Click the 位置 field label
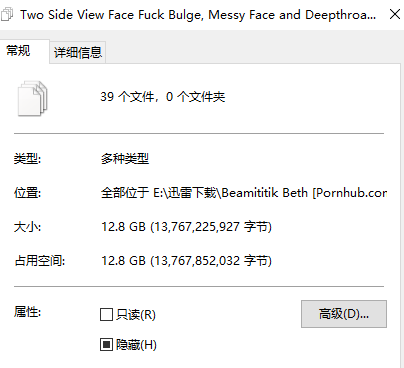 pyautogui.click(x=27, y=193)
